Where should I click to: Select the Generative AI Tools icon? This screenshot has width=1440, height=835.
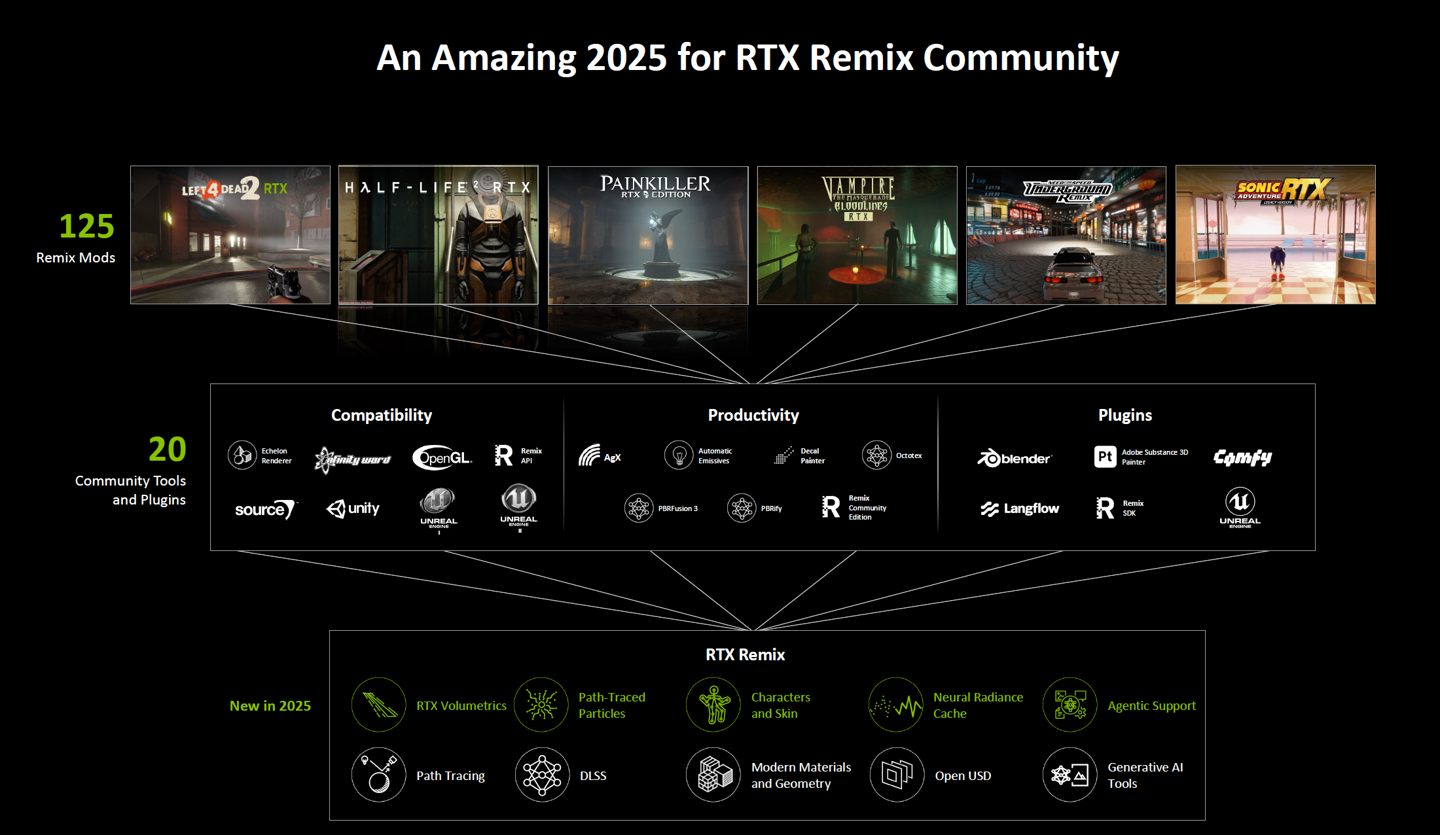point(1069,775)
